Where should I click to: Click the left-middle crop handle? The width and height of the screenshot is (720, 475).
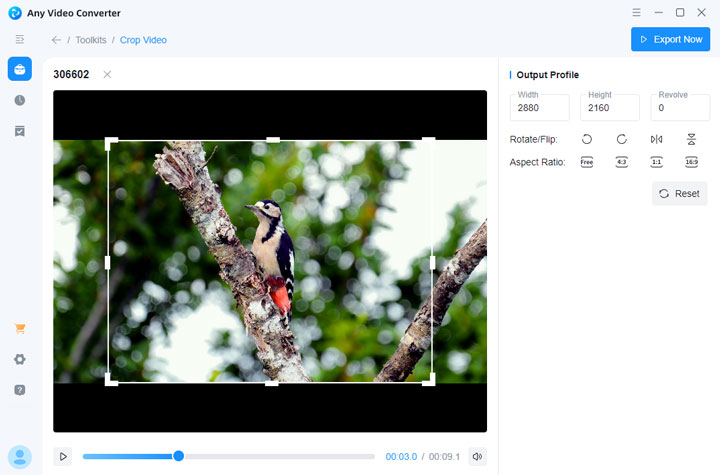coord(107,262)
